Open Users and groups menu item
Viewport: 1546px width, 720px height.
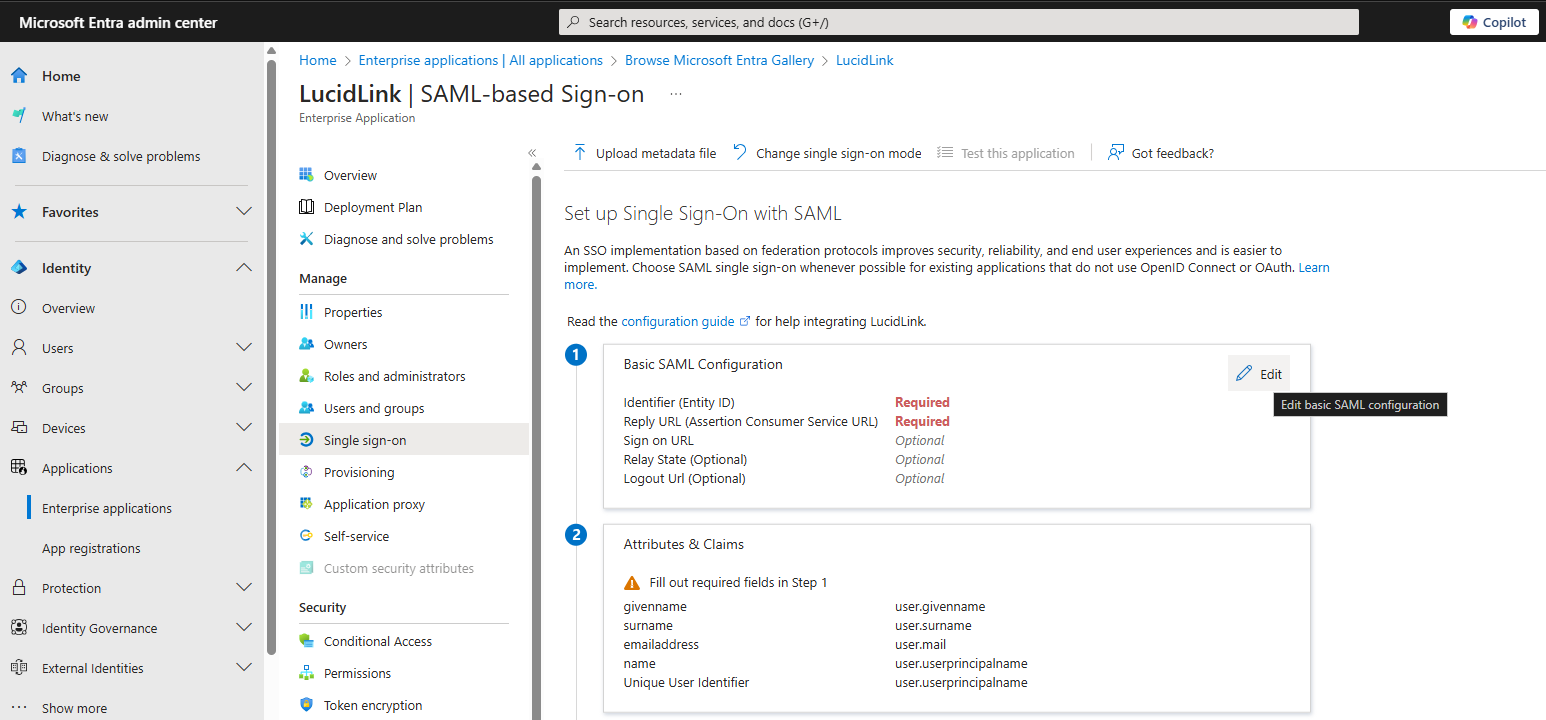tap(374, 408)
